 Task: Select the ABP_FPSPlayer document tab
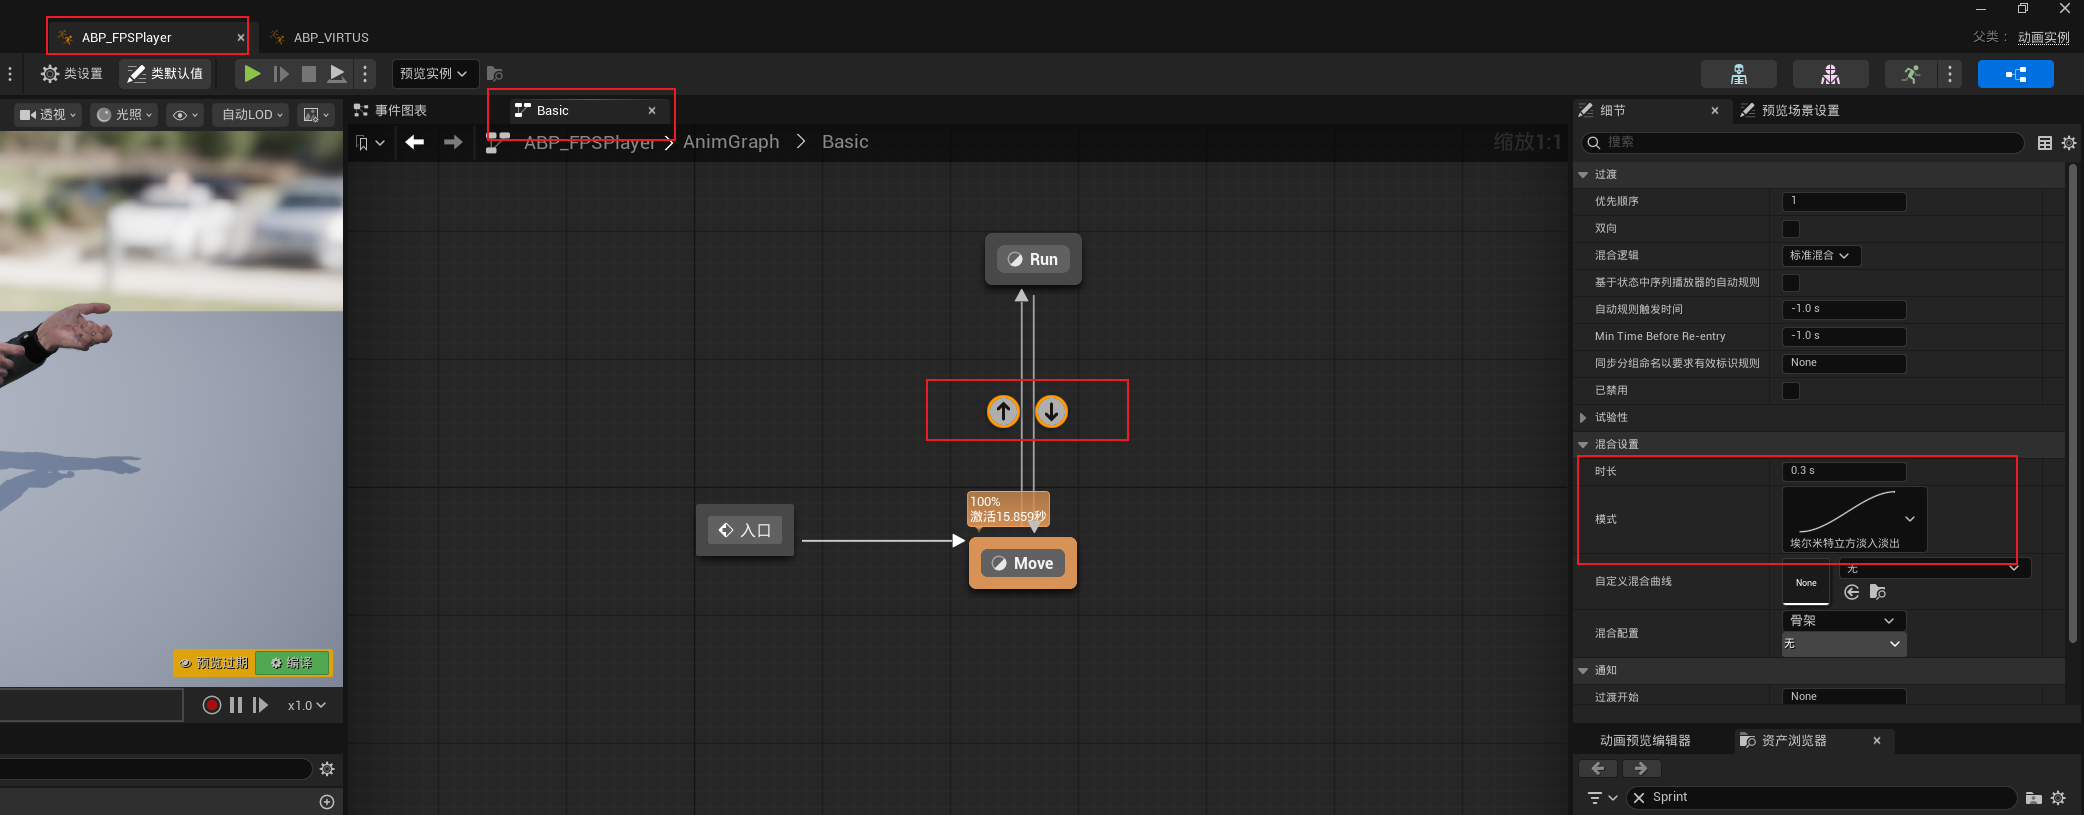click(147, 37)
